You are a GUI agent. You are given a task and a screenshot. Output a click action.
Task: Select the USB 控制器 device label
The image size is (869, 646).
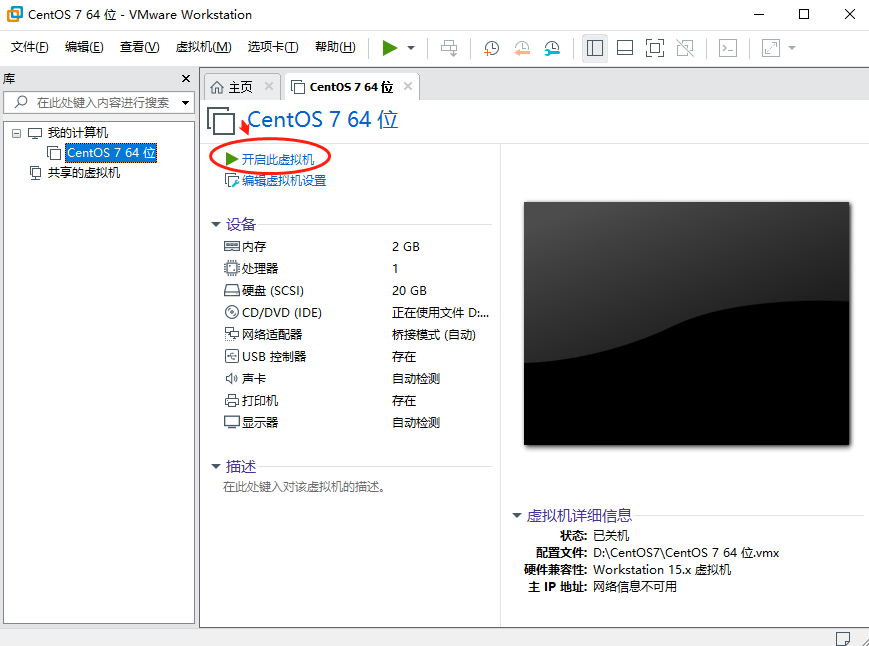[274, 357]
